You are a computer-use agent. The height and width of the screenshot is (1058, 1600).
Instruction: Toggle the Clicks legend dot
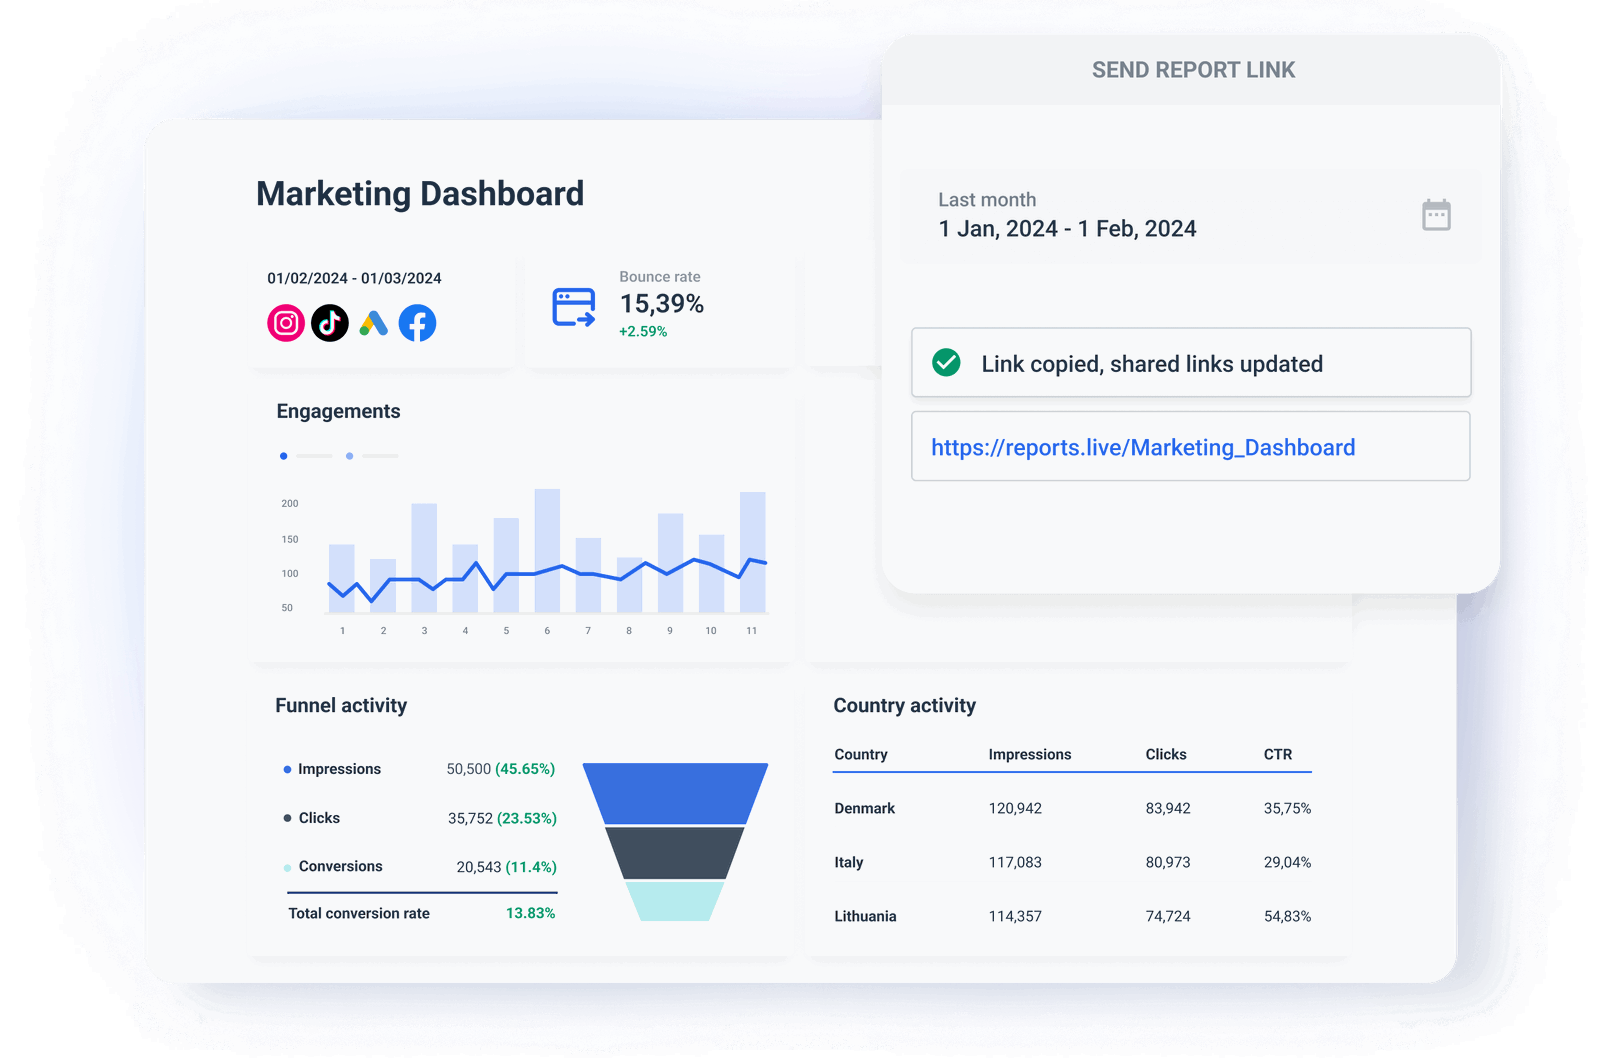[286, 818]
